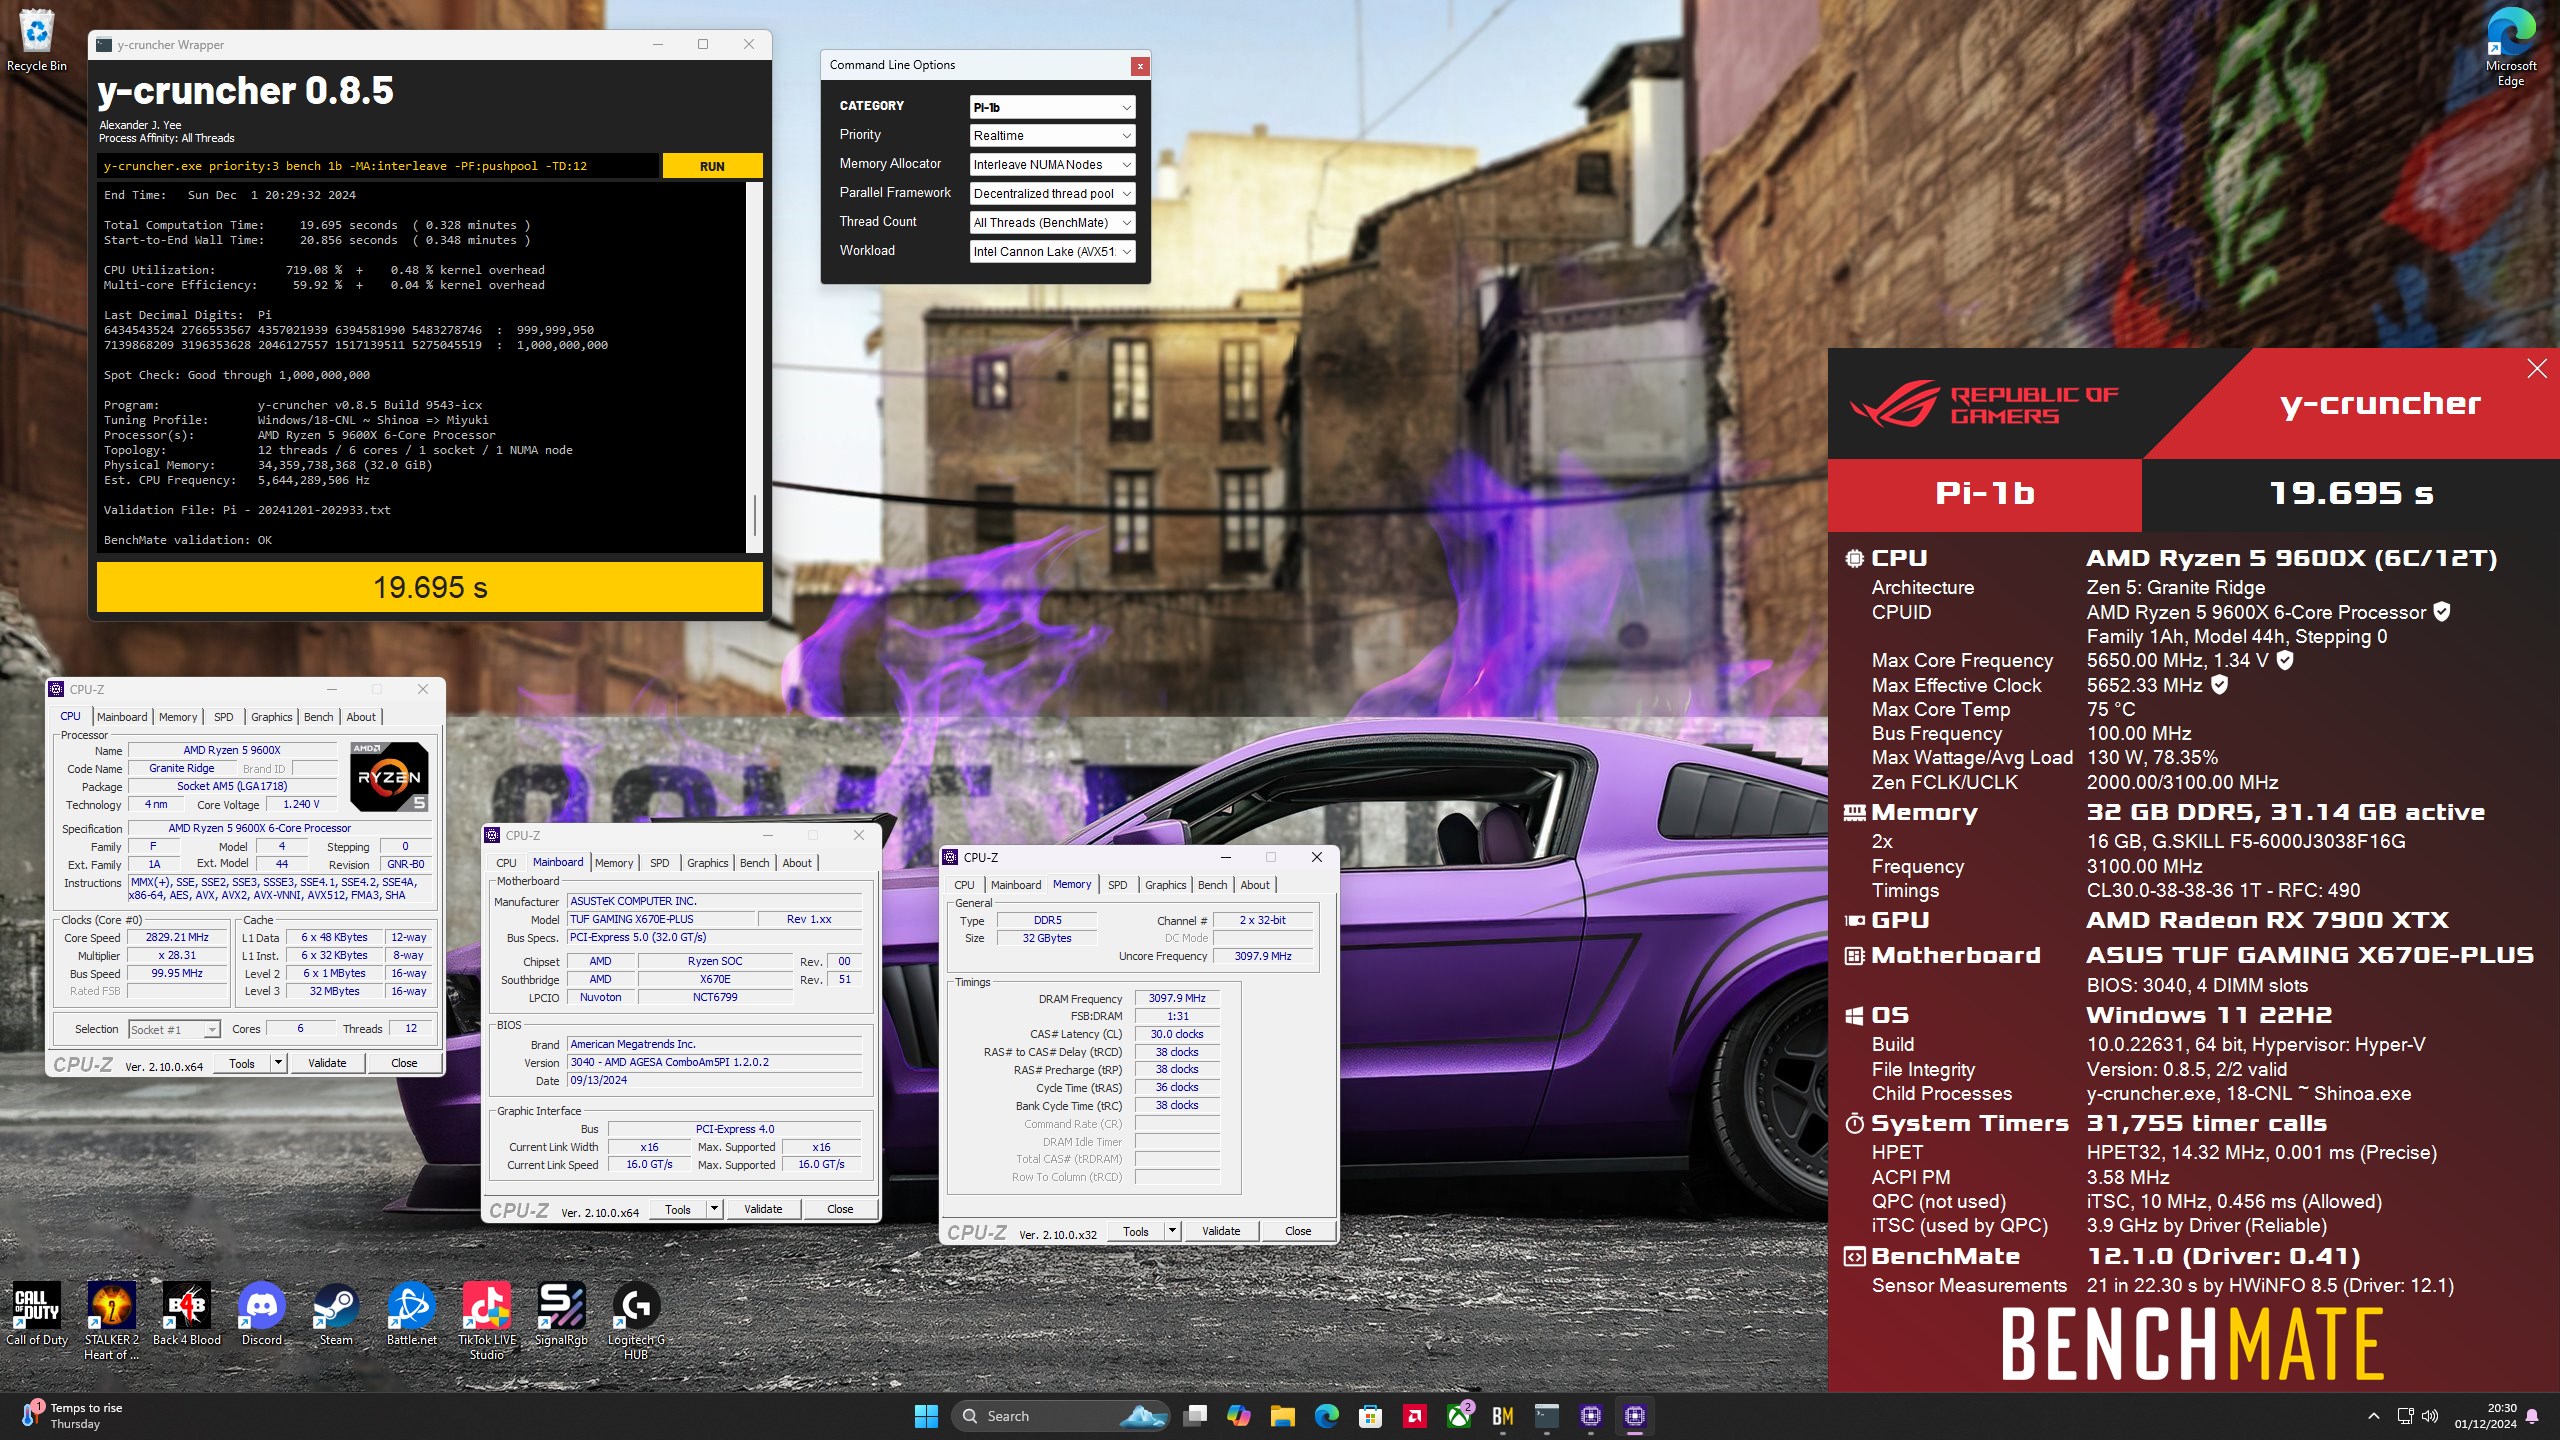Click Tools button in CPU-Z Memory window
This screenshot has height=1440, width=2560.
1136,1231
